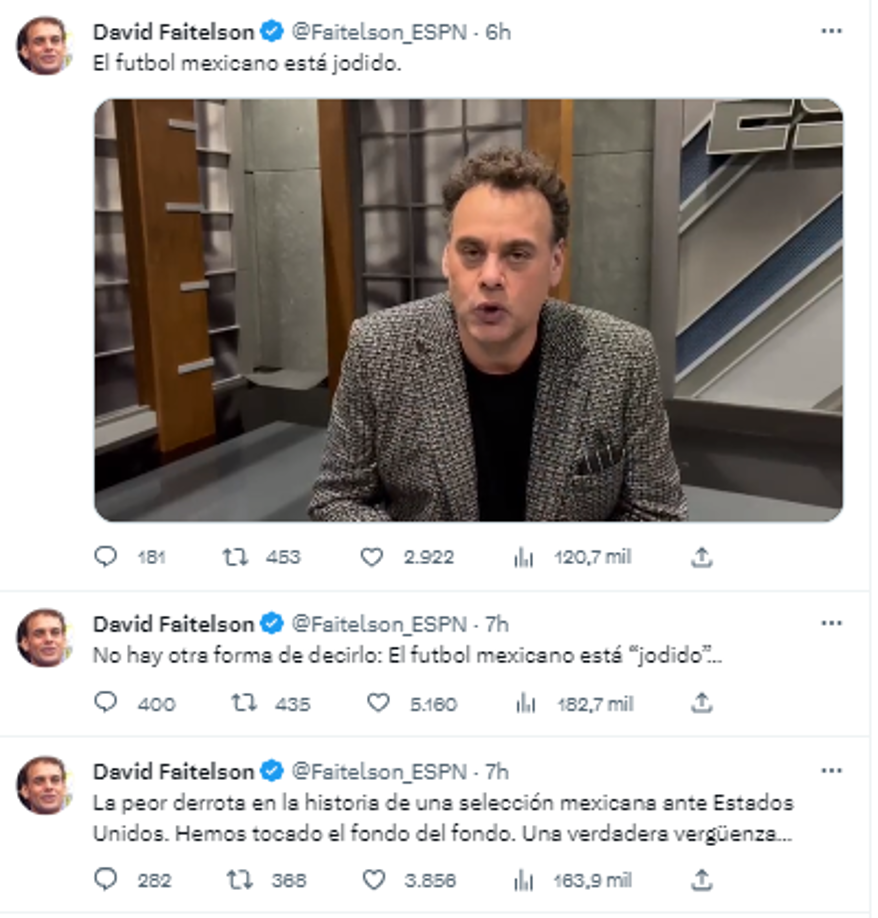
Task: Open the reply icon showing 400 comments
Action: click(x=107, y=705)
